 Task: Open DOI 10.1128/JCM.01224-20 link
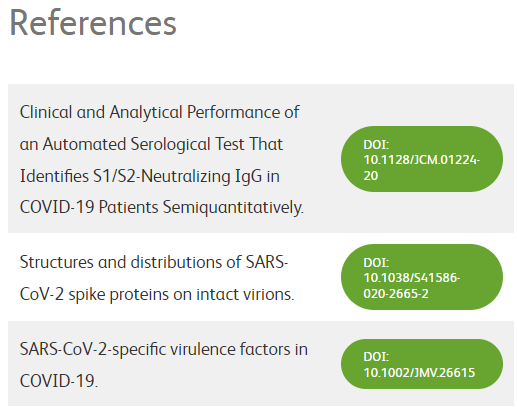coord(422,159)
